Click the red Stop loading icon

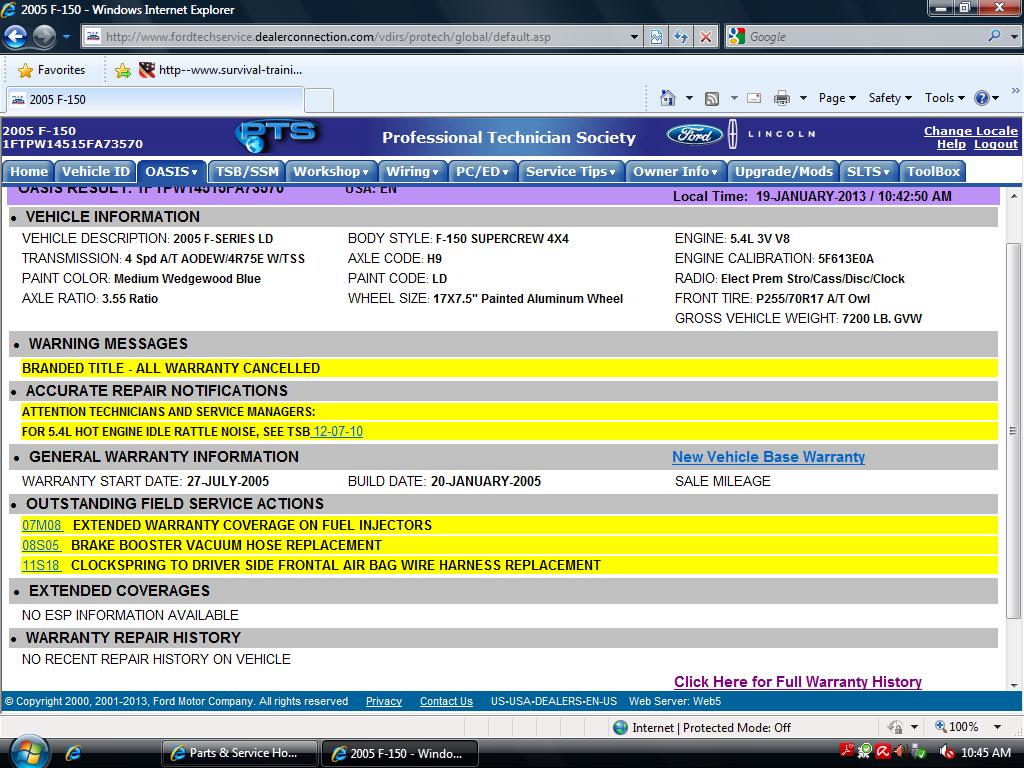(706, 37)
